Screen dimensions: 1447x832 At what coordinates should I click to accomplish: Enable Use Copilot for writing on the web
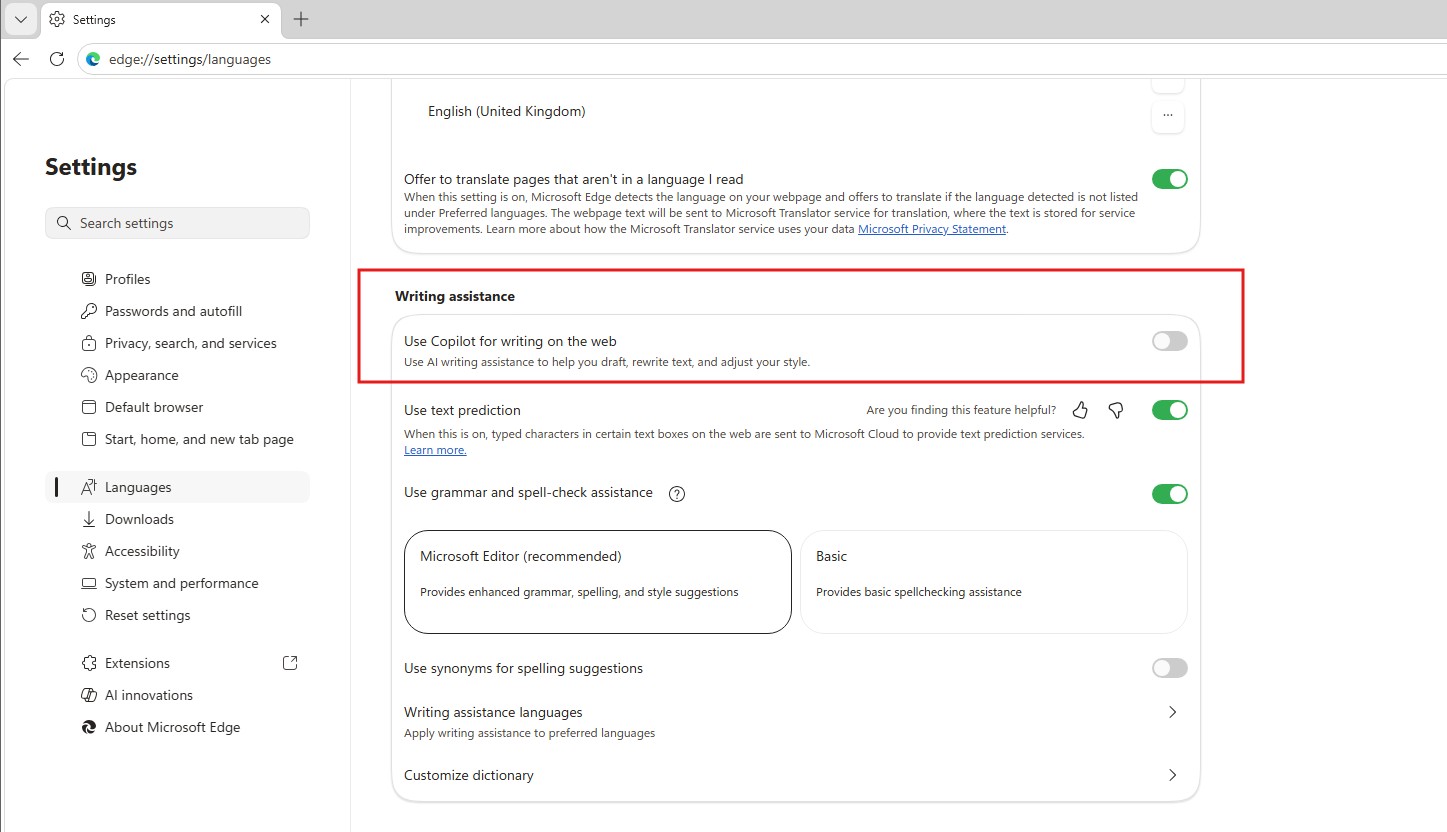click(x=1168, y=340)
